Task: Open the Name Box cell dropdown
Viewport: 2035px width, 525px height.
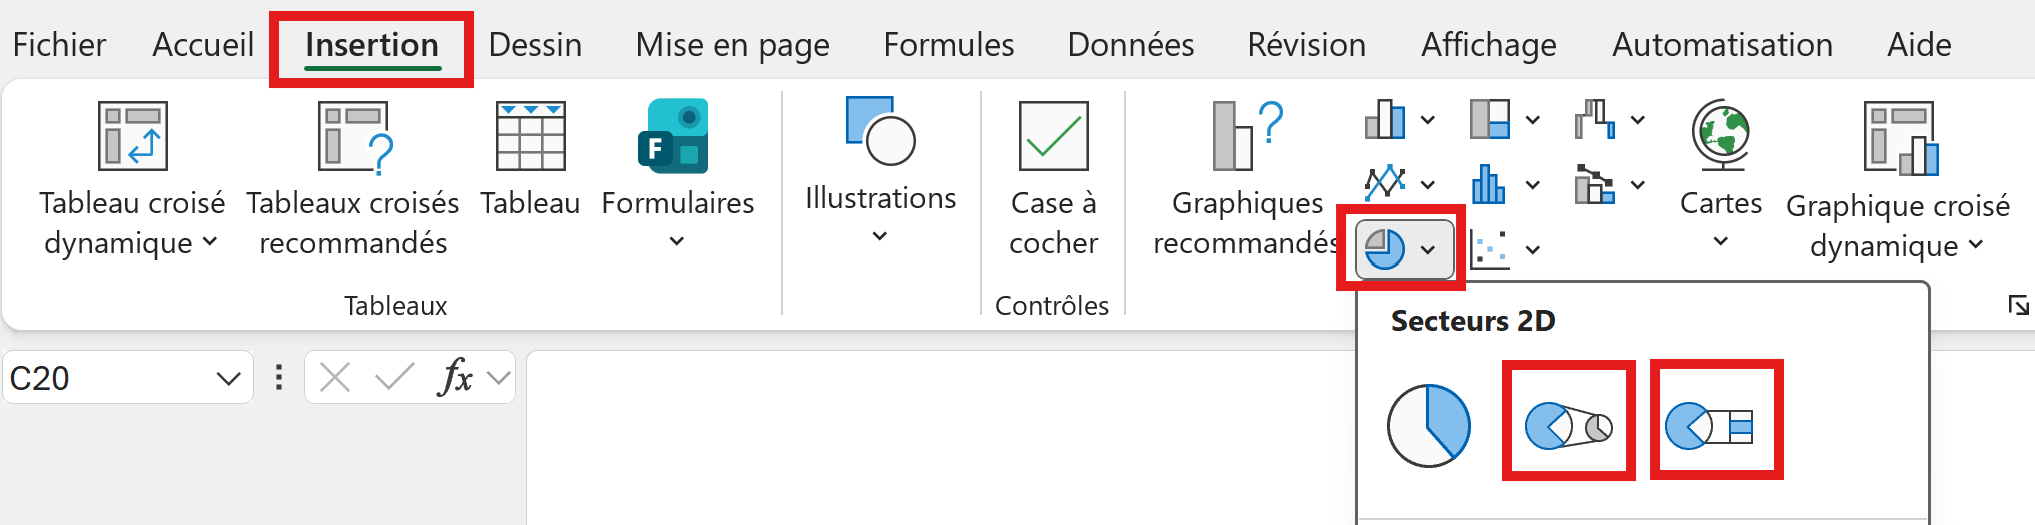Action: (228, 378)
